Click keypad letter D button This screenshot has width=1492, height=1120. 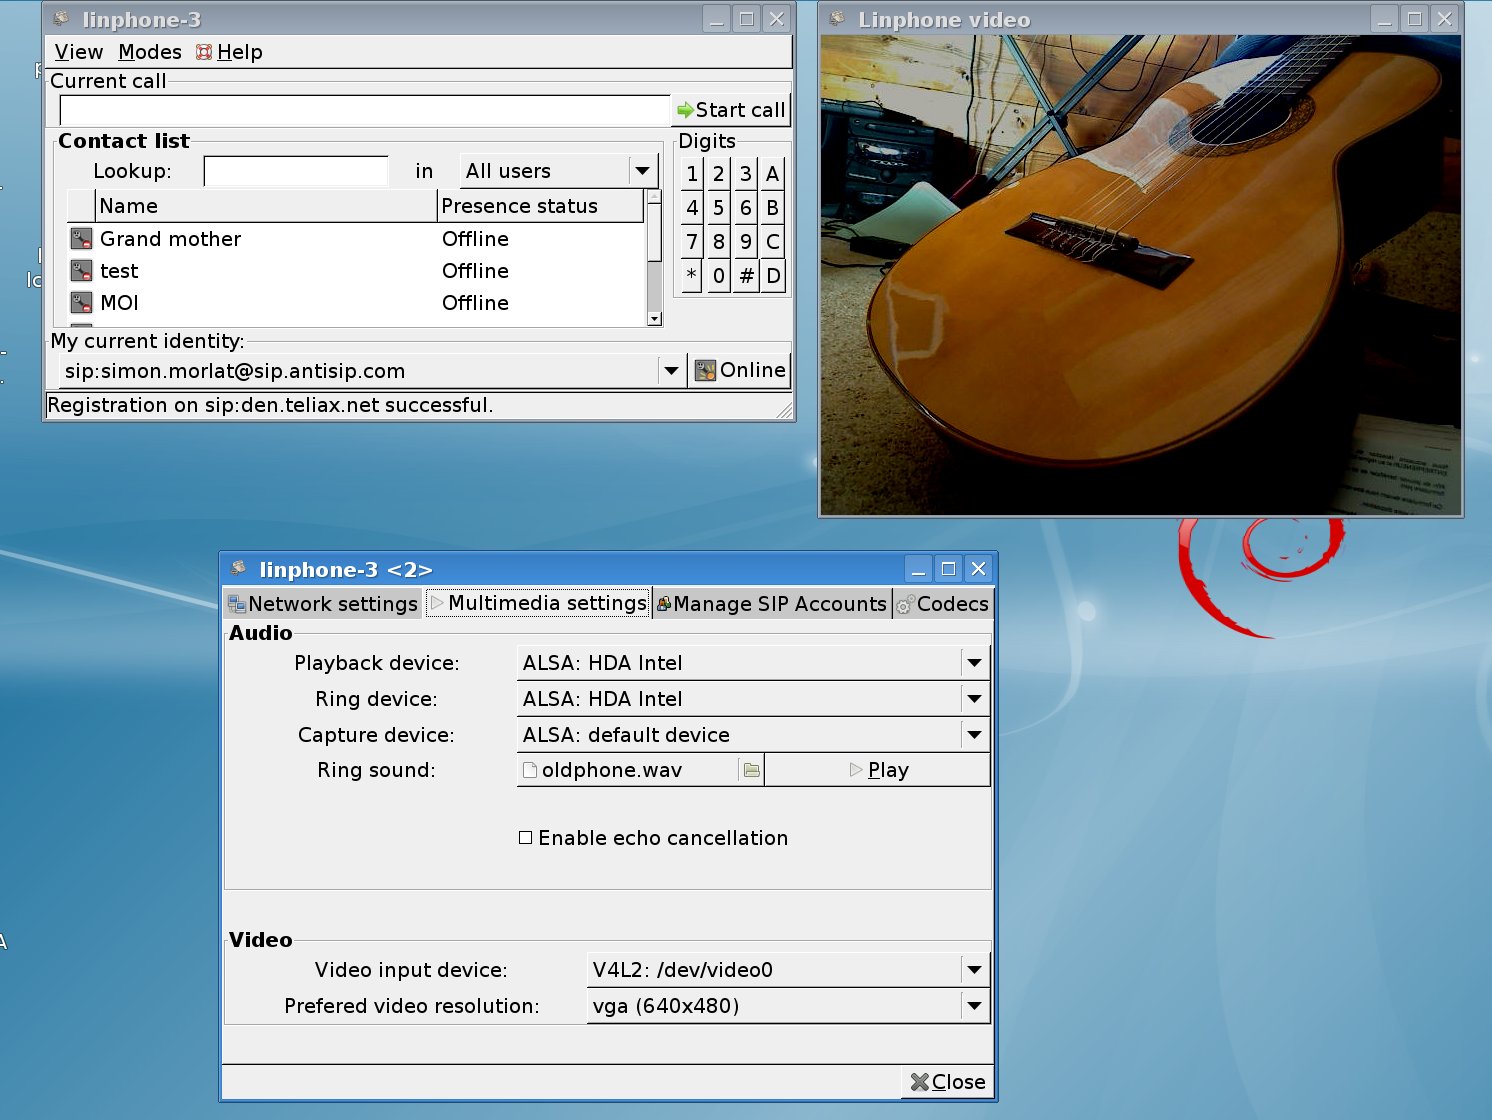(x=772, y=276)
